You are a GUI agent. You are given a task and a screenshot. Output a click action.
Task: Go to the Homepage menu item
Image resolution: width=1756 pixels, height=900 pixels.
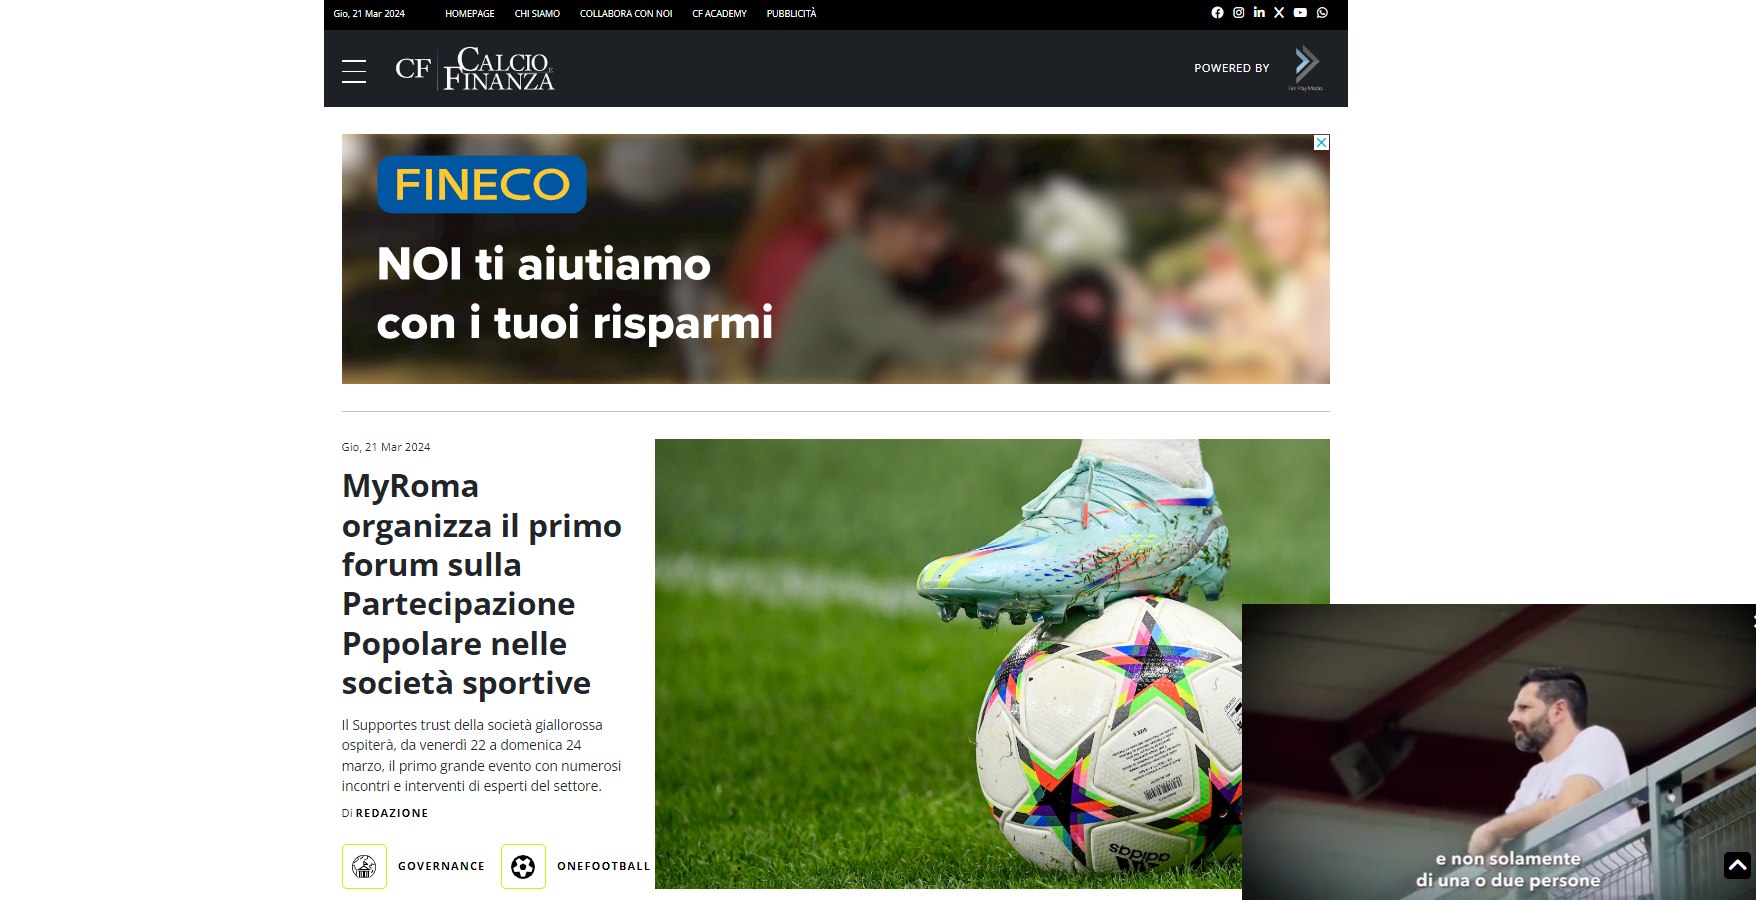pyautogui.click(x=470, y=14)
